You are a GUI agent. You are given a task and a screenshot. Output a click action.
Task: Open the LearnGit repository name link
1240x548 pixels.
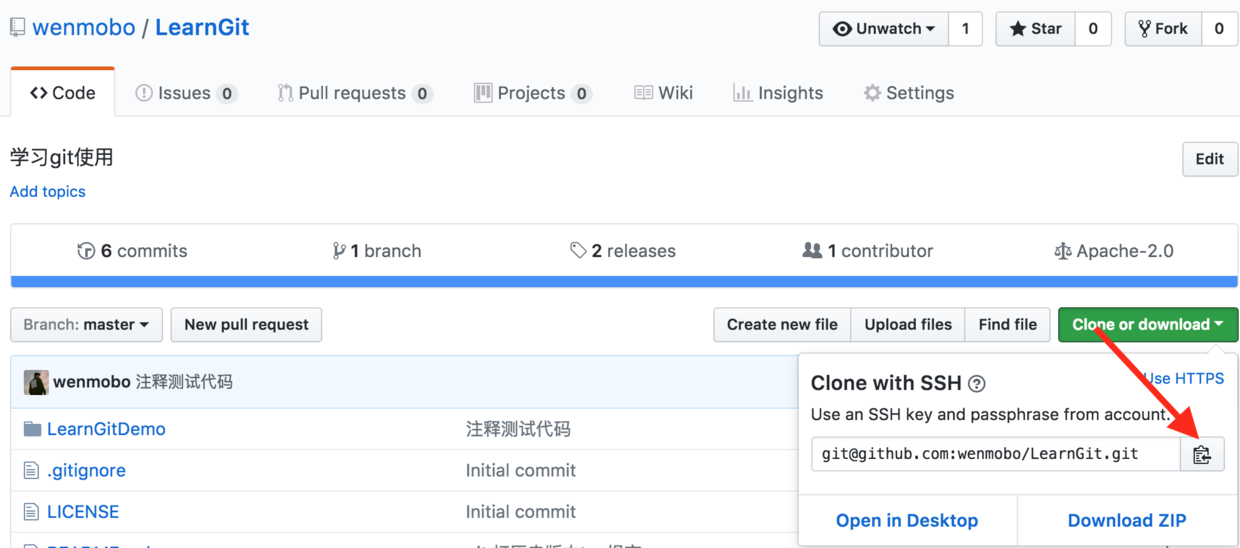pyautogui.click(x=202, y=28)
